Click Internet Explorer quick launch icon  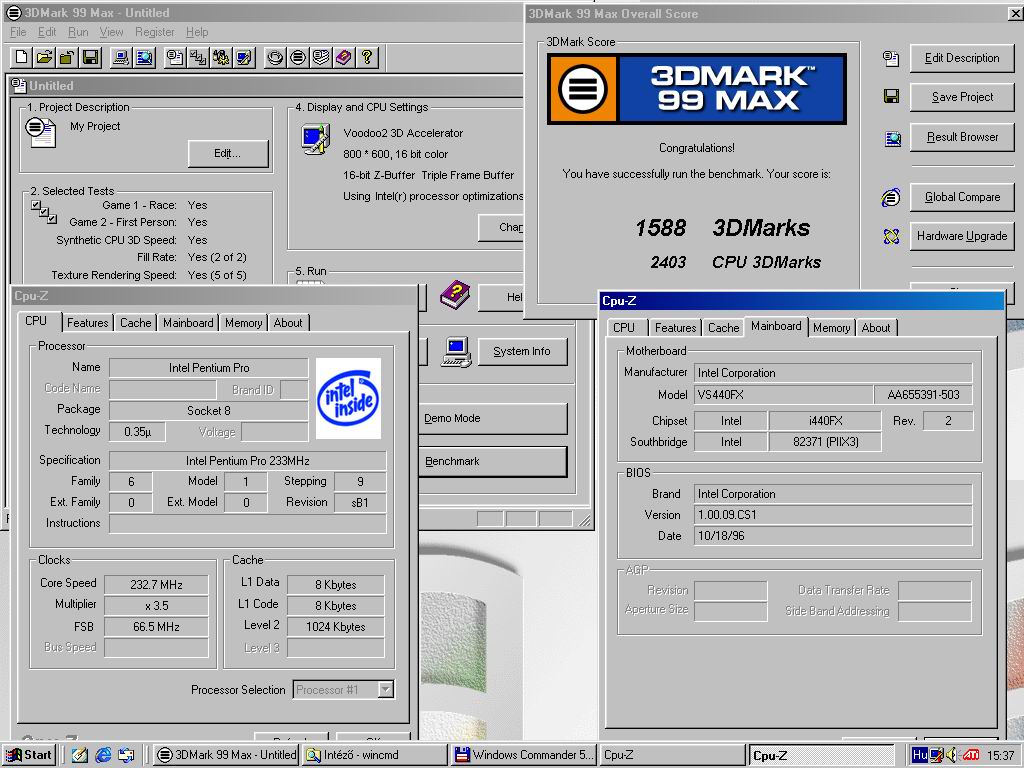tap(103, 755)
